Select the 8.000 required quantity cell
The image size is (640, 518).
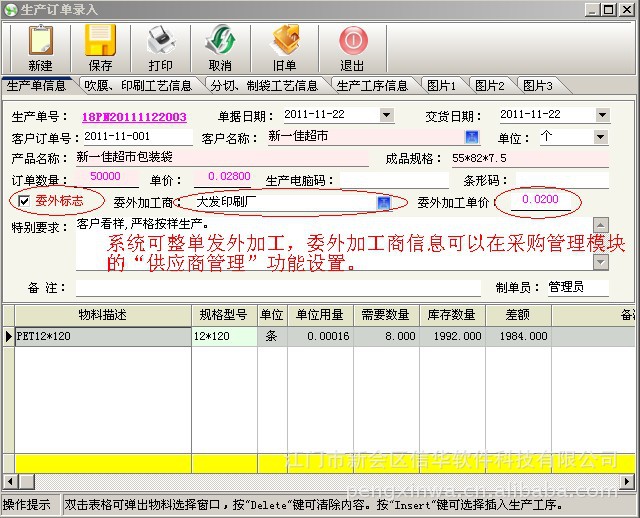386,337
